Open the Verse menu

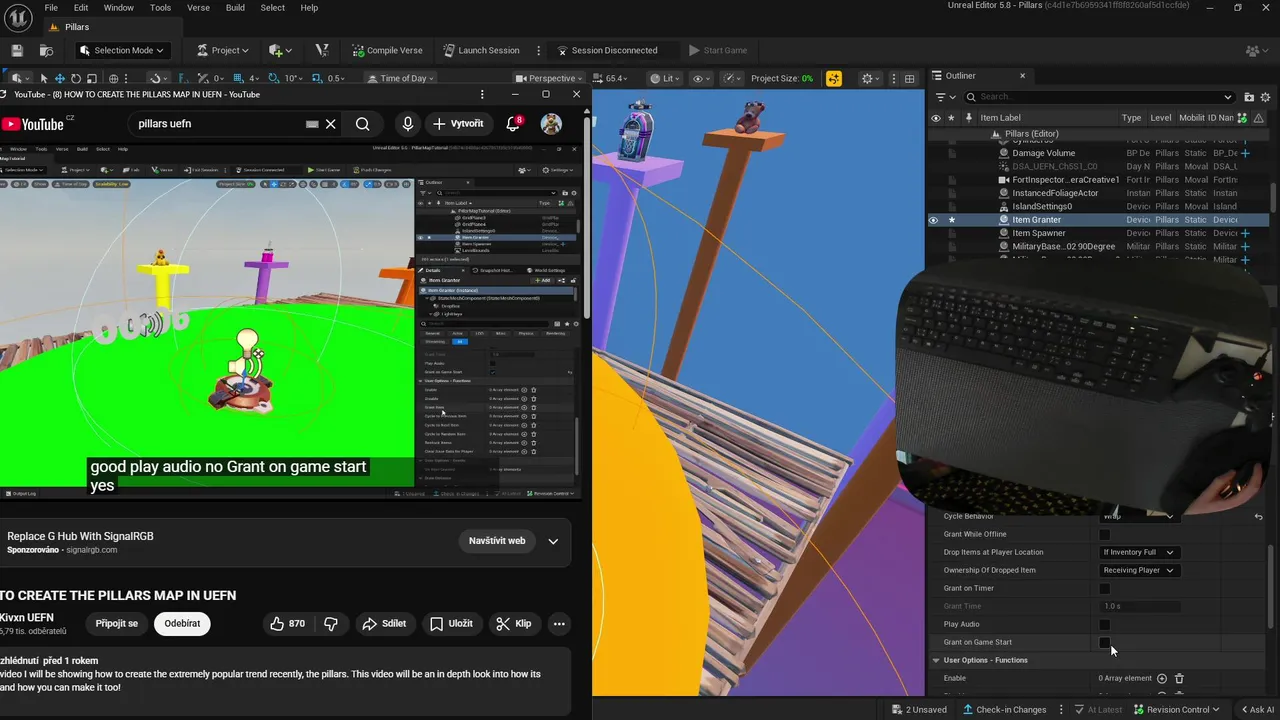(198, 7)
